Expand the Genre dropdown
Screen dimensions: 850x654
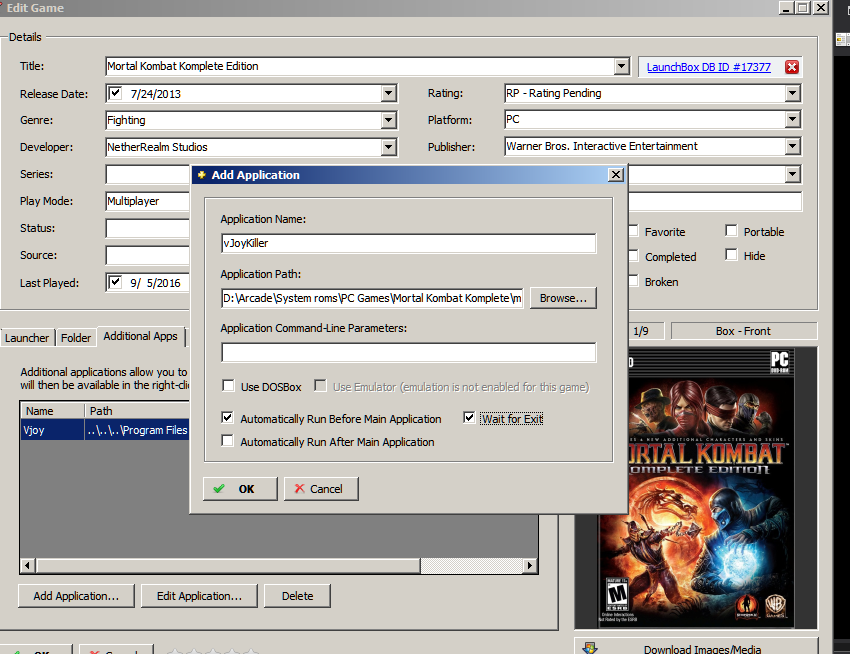point(389,120)
